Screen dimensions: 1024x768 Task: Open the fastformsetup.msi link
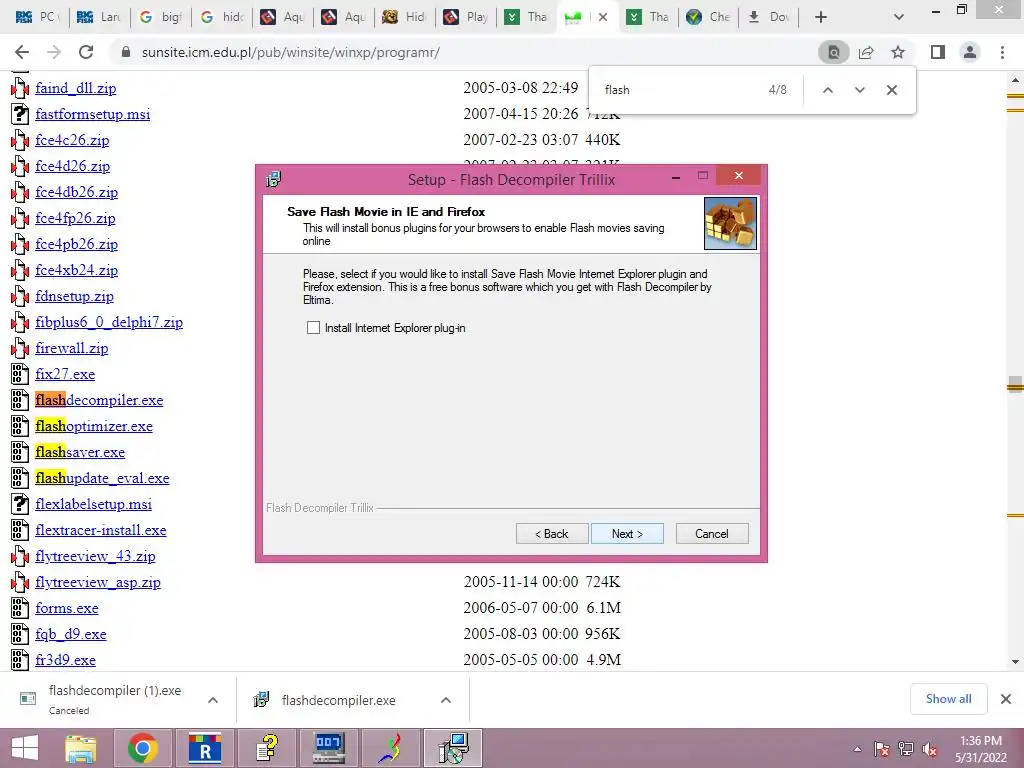pyautogui.click(x=93, y=114)
